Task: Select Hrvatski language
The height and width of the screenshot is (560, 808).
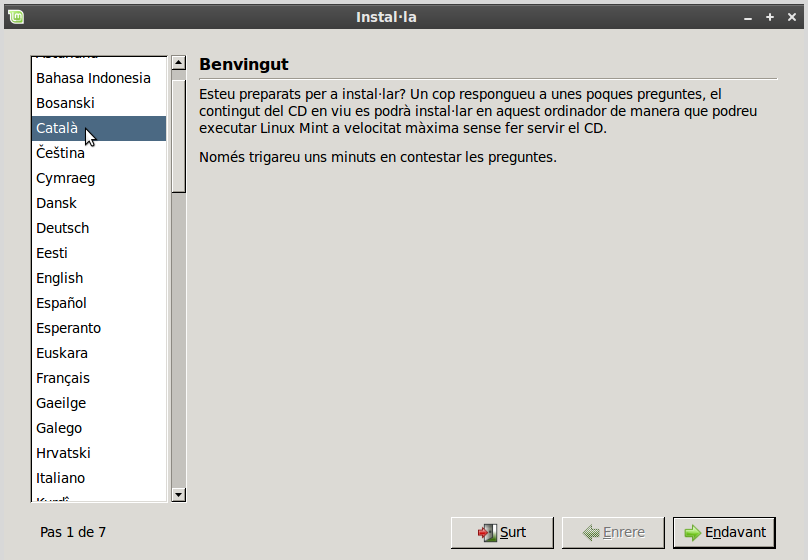Action: coord(99,453)
